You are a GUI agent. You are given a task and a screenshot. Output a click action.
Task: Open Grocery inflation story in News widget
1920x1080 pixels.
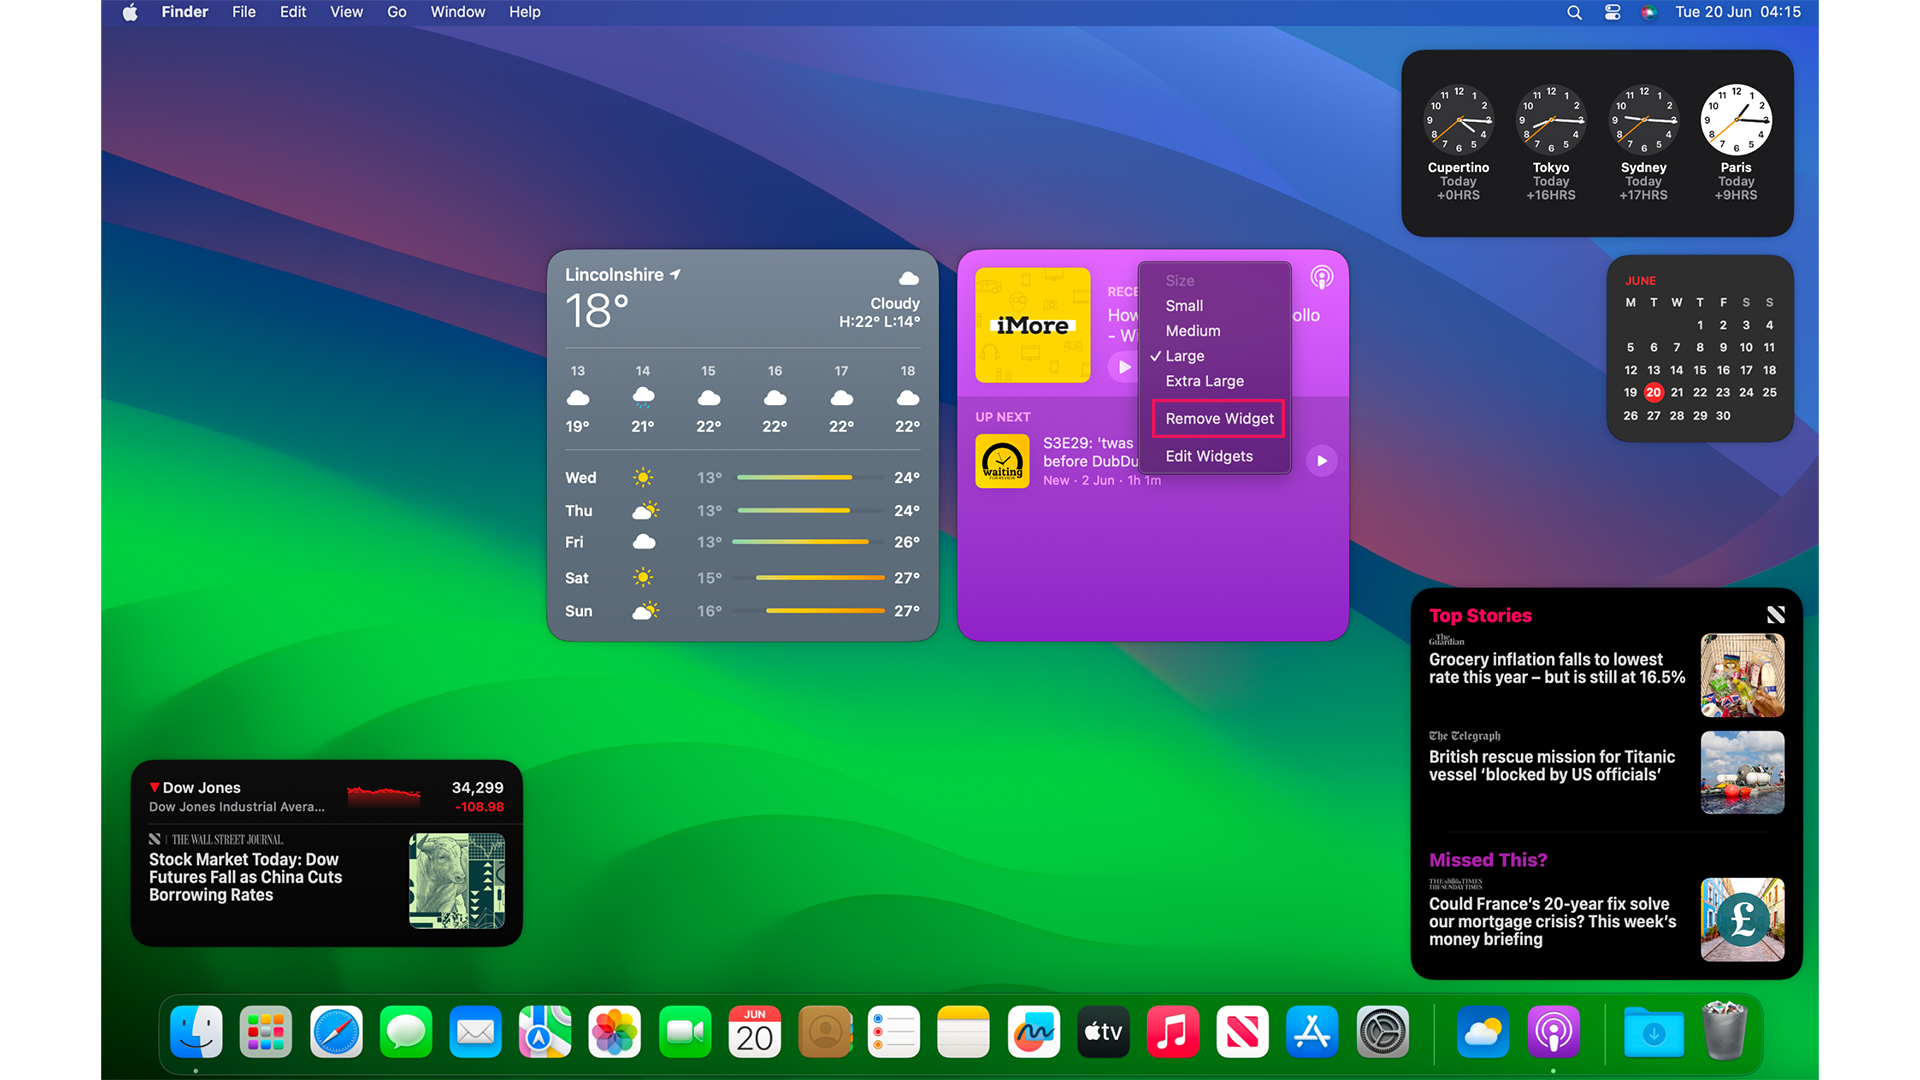pos(1606,675)
